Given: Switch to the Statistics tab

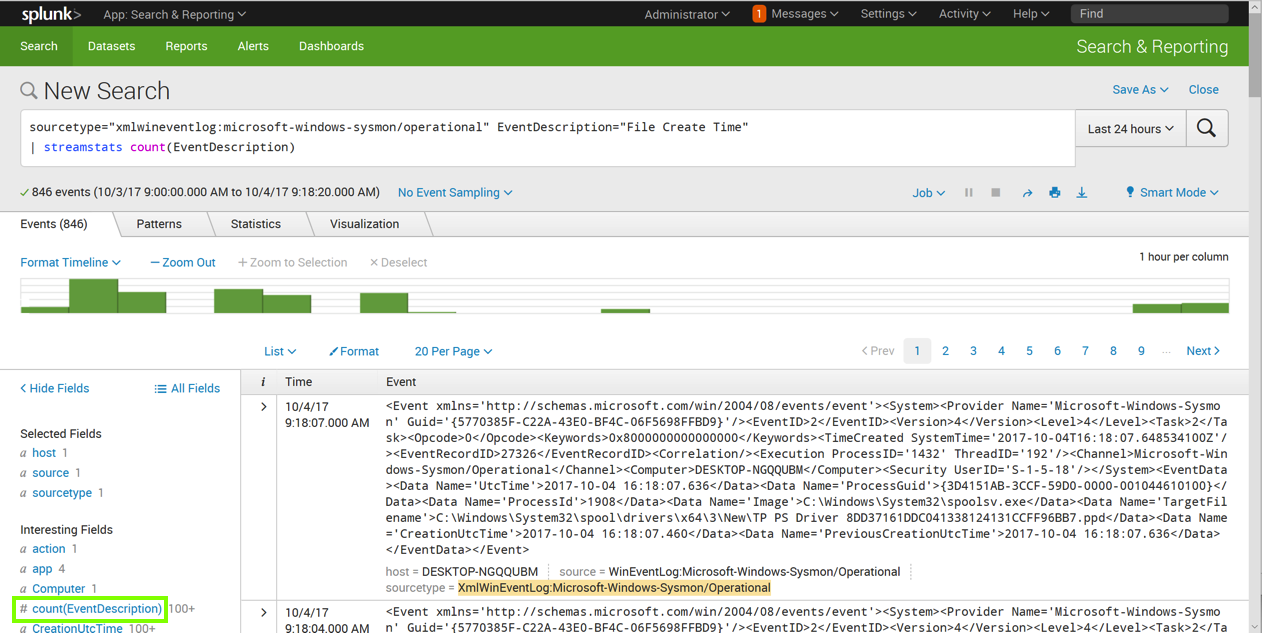Looking at the screenshot, I should click(x=256, y=224).
